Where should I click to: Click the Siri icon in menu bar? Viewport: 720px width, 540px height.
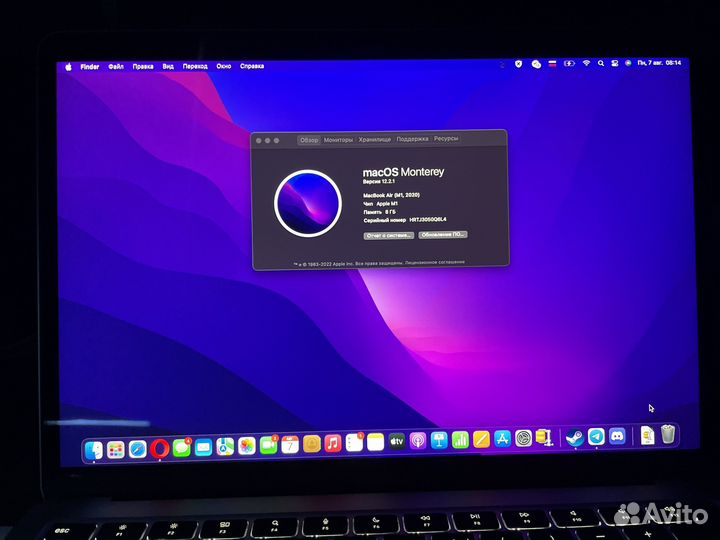click(628, 63)
